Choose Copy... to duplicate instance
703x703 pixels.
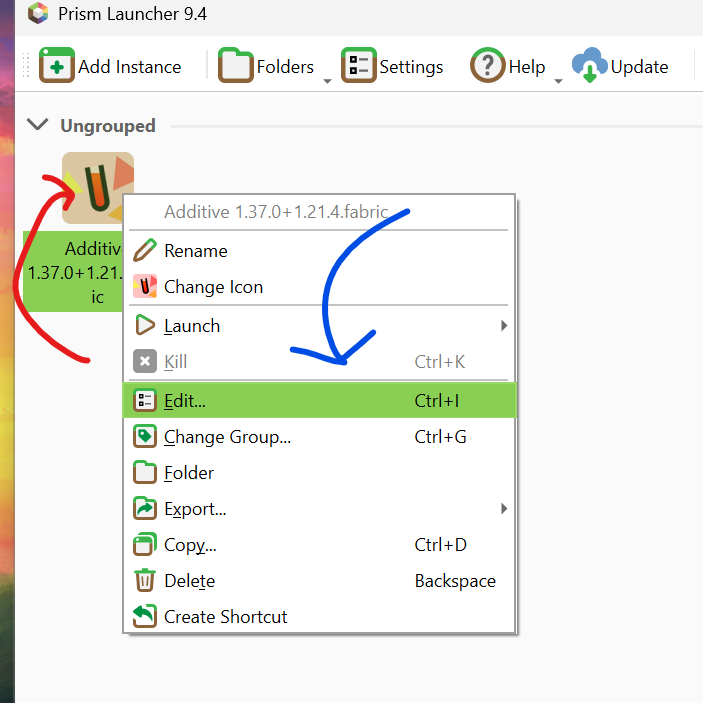pos(190,545)
